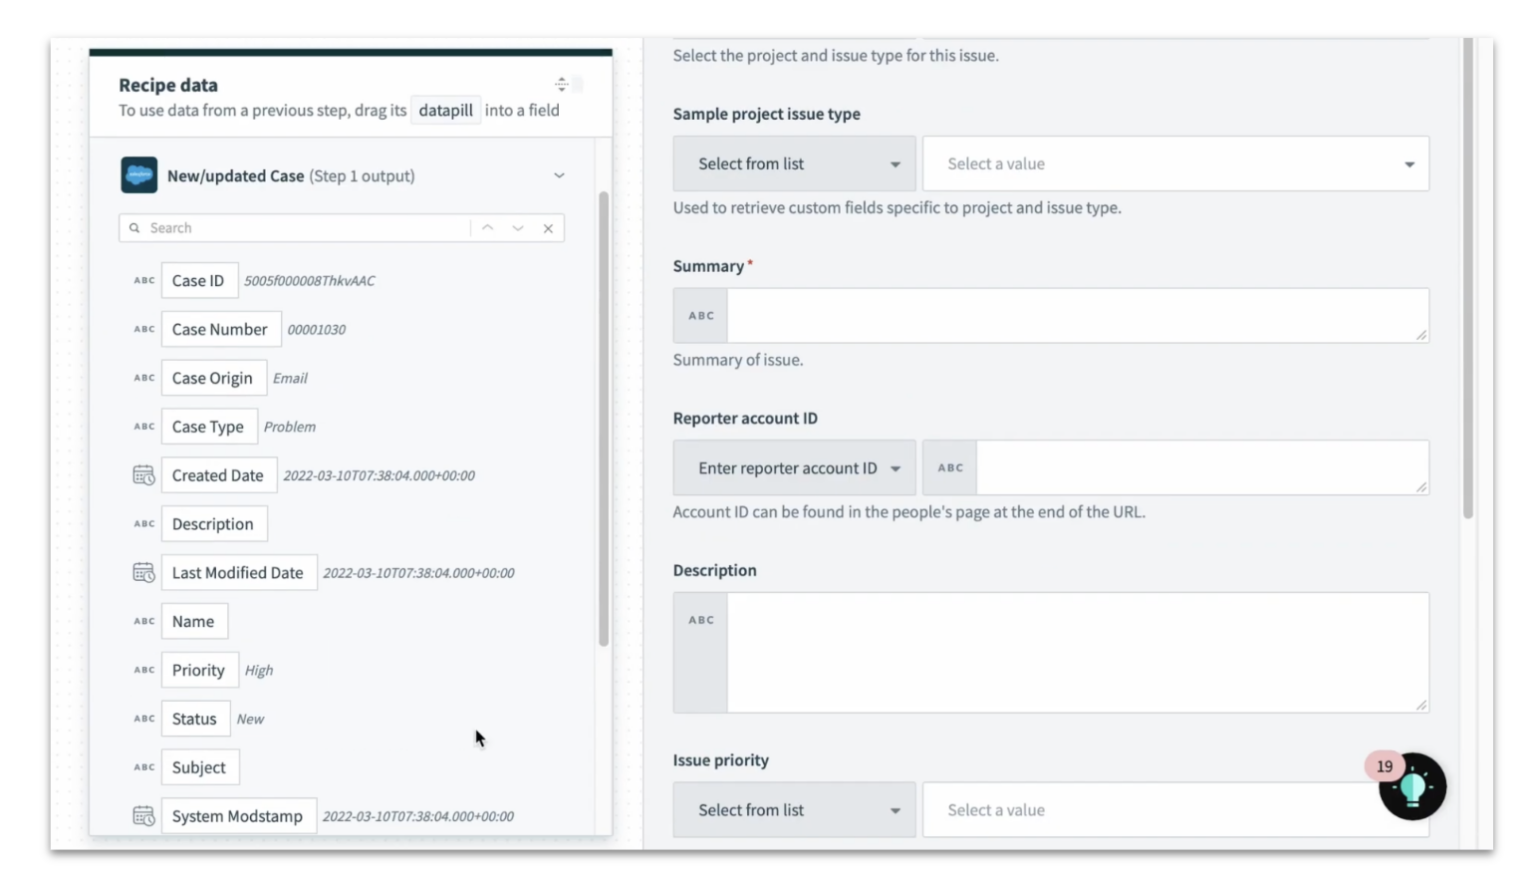Click the drag handle atop the Recipe data panel
The width and height of the screenshot is (1536, 895).
tap(562, 84)
